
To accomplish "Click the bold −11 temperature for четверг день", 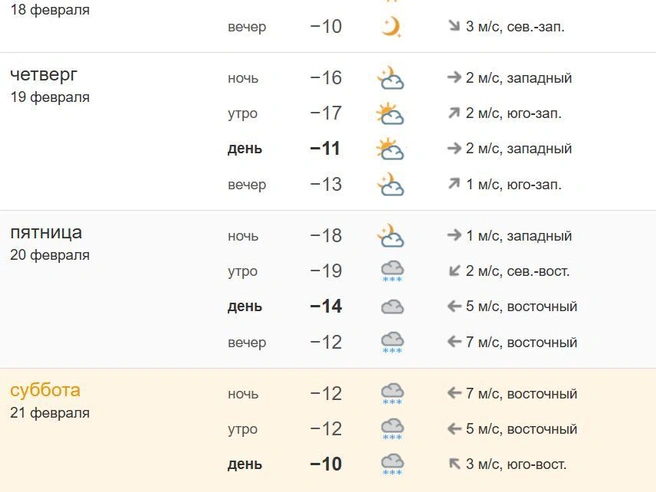I will coord(325,149).
